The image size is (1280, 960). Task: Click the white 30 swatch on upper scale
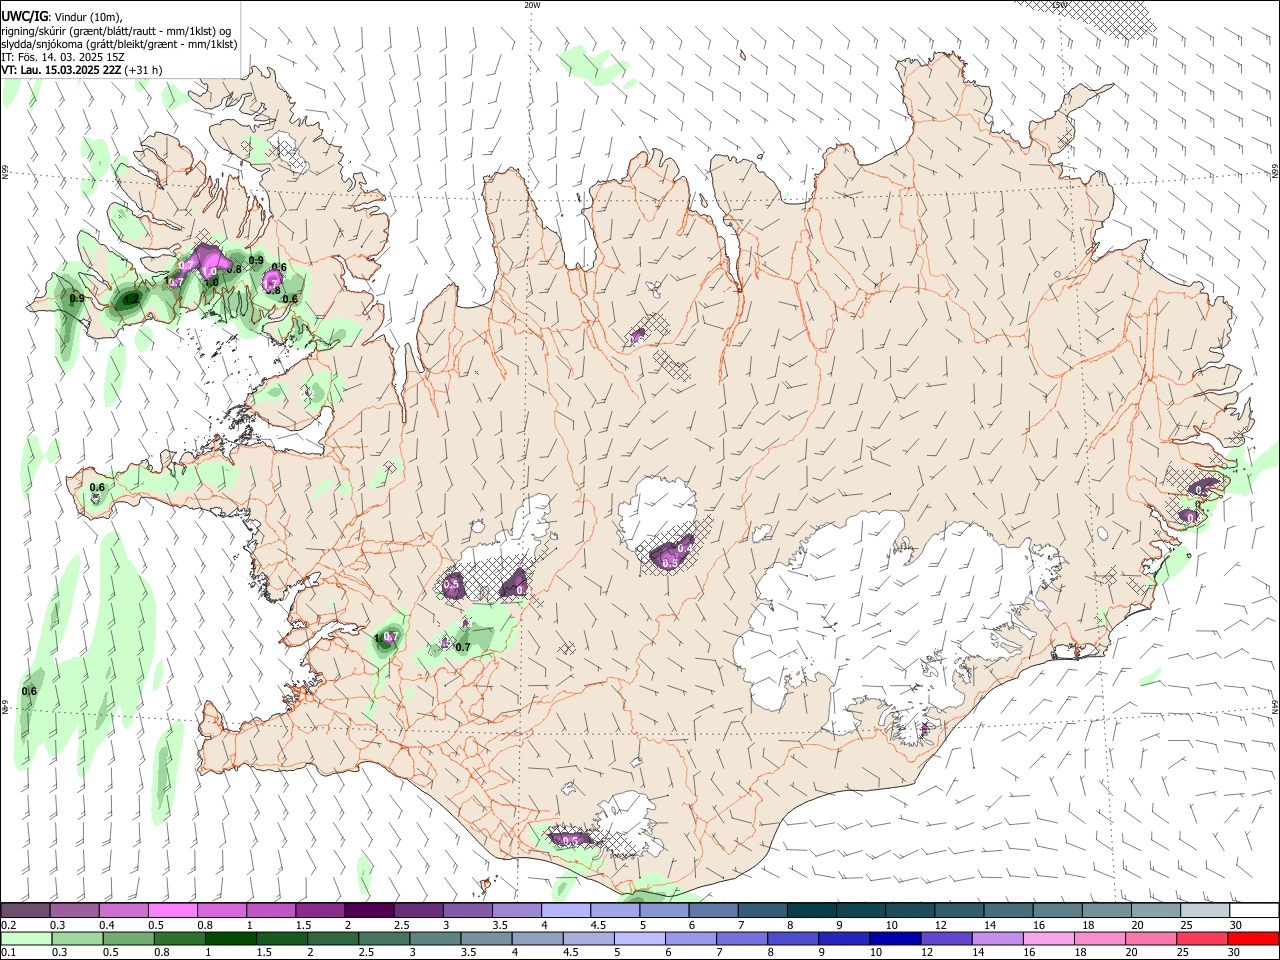coord(1253,911)
